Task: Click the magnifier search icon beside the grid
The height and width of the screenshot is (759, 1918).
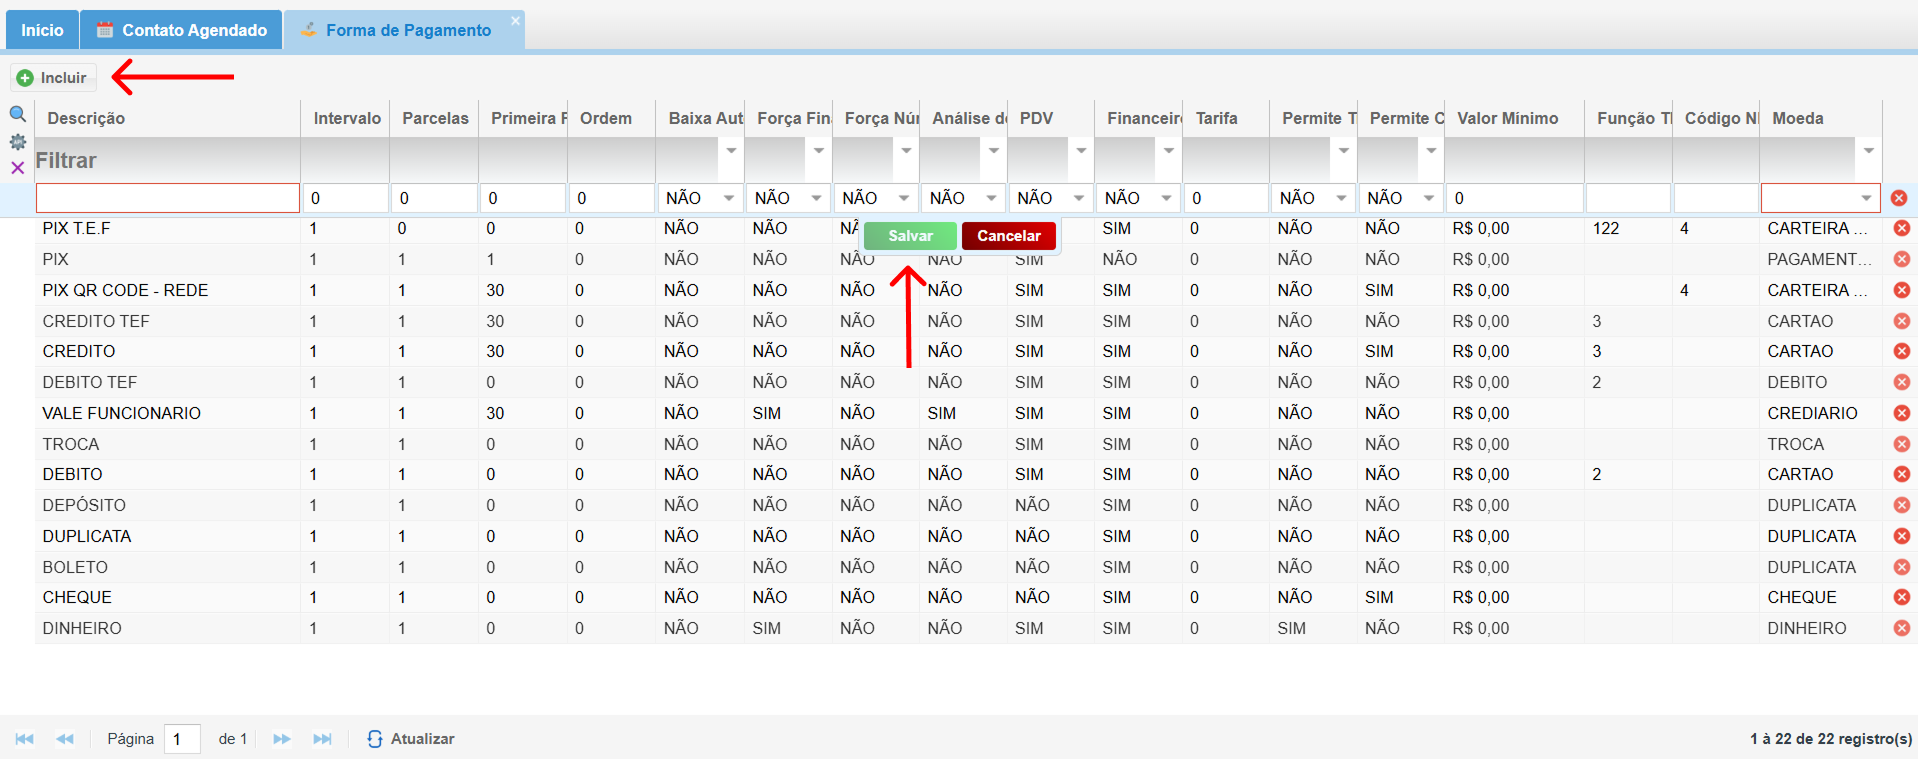Action: point(17,114)
